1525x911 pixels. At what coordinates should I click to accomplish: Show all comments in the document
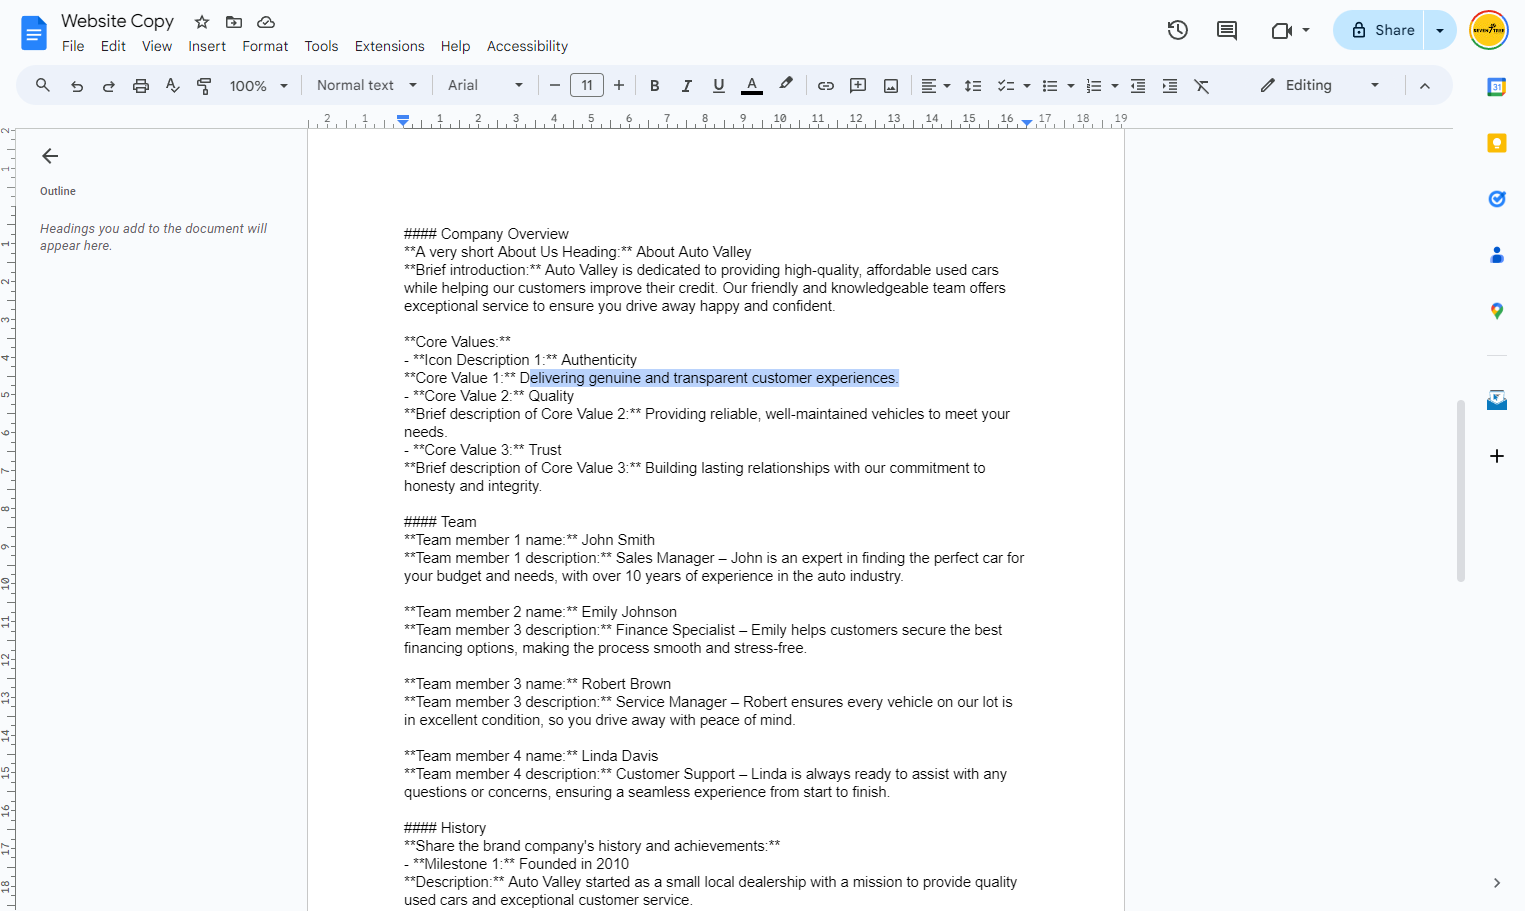click(1227, 30)
